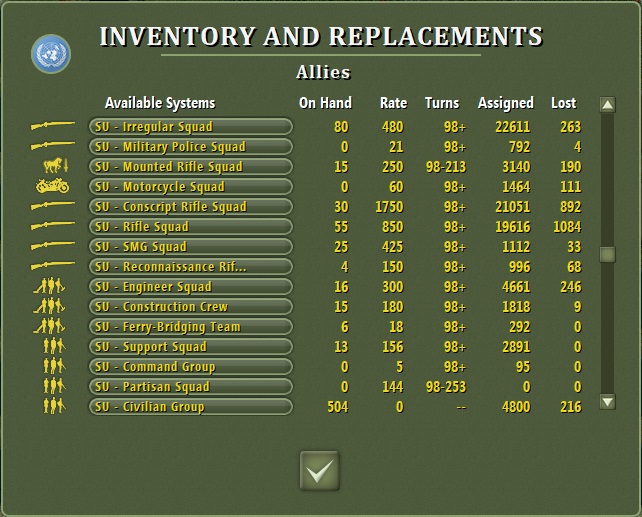Viewport: 642px width, 517px height.
Task: Click the rifle icon beside Military Police Squad
Action: [53, 145]
